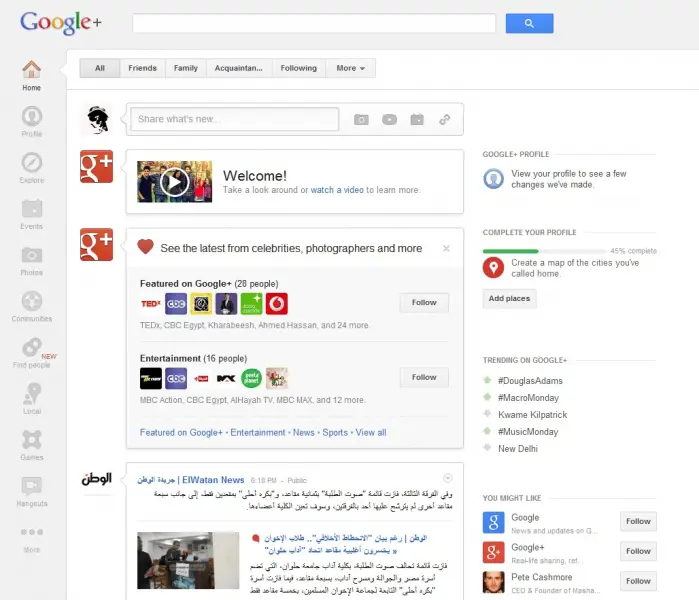
Task: Open the Communities icon in sidebar
Action: [x=32, y=301]
